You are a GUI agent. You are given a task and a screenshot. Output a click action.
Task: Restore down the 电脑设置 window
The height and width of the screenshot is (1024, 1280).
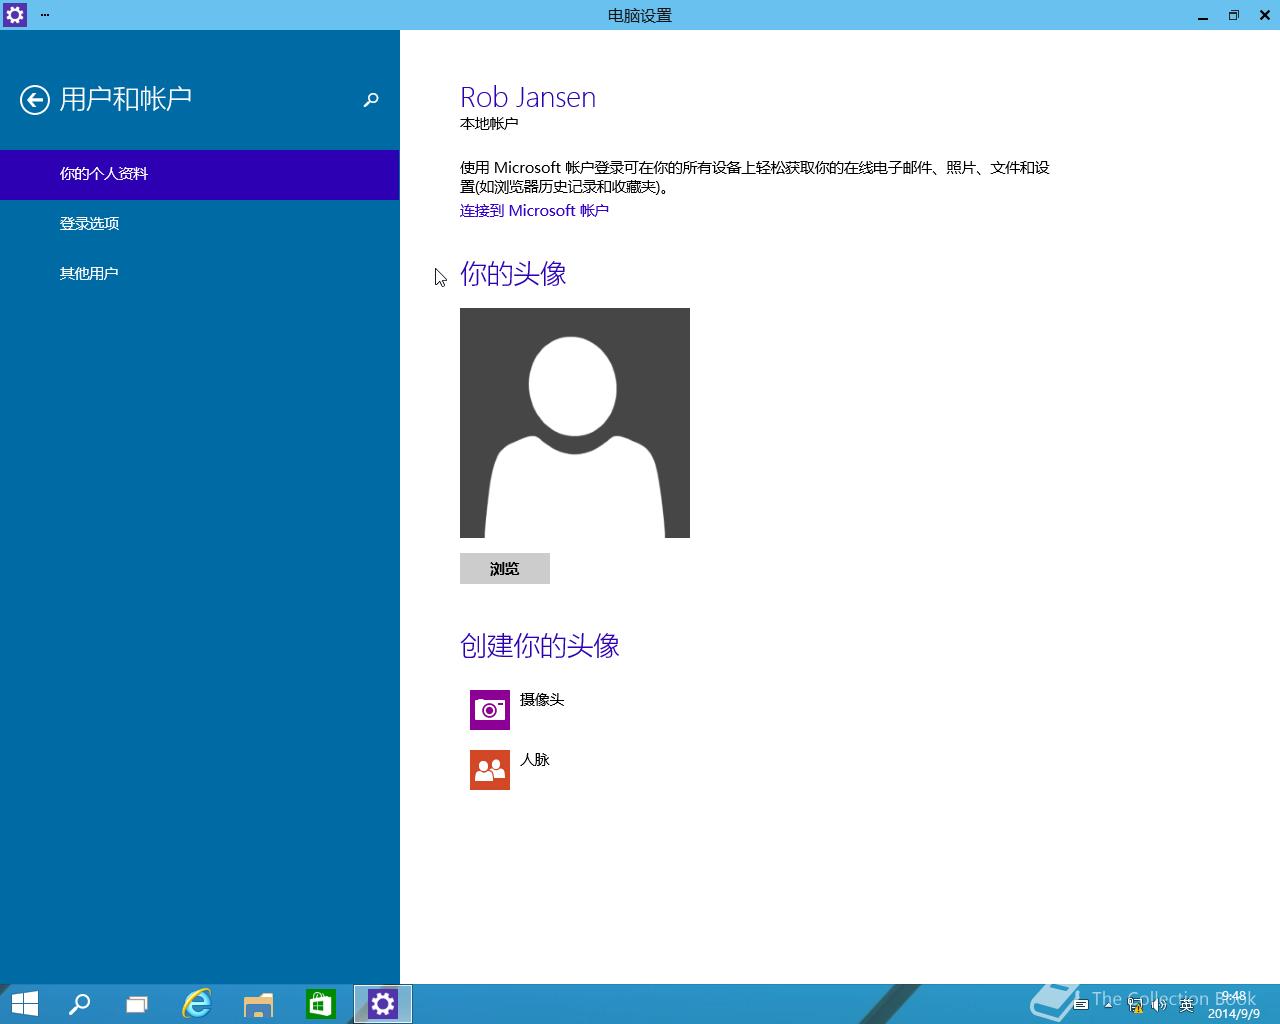pos(1234,15)
